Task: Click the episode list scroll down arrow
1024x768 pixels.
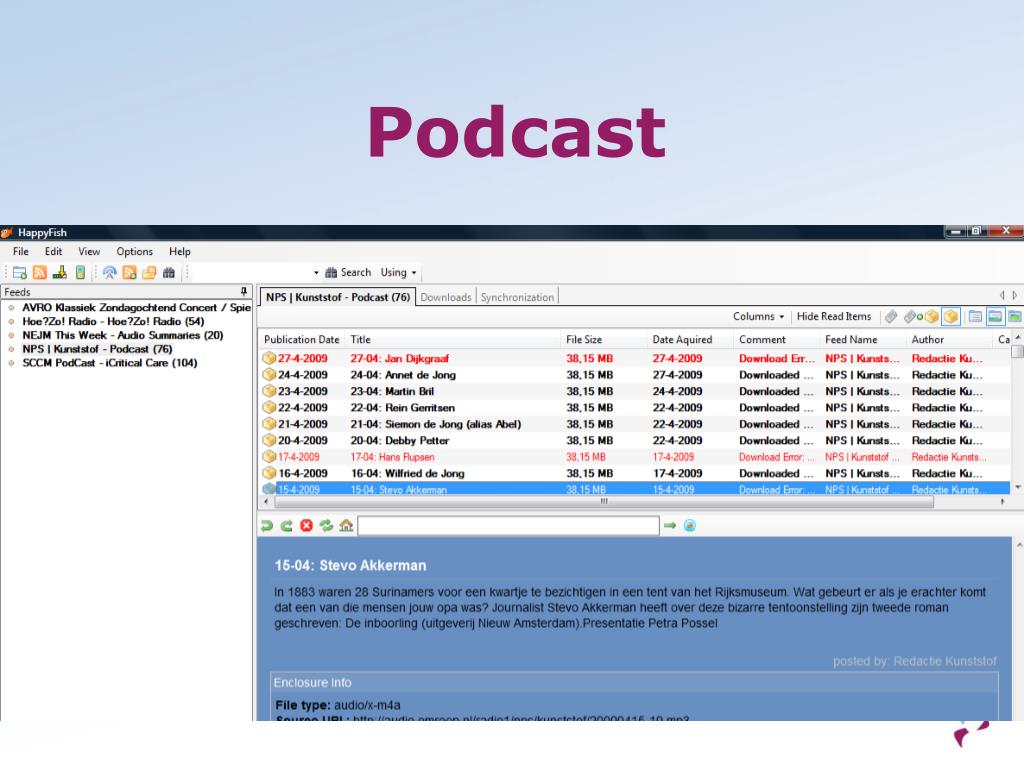Action: pos(1017,487)
